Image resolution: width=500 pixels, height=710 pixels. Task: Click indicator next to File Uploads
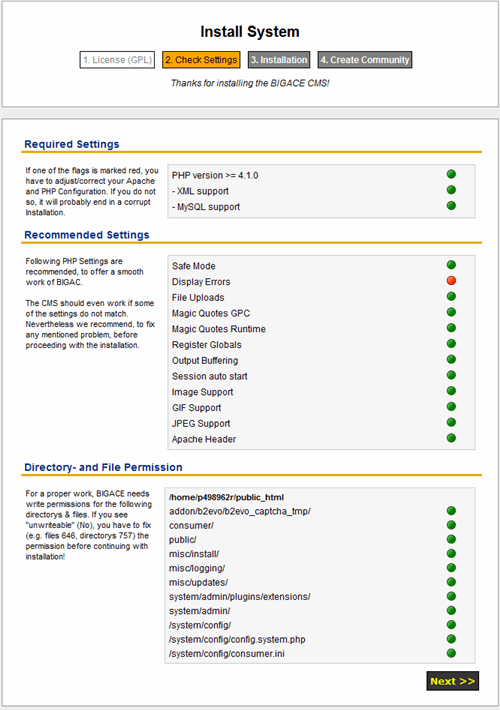point(451,297)
